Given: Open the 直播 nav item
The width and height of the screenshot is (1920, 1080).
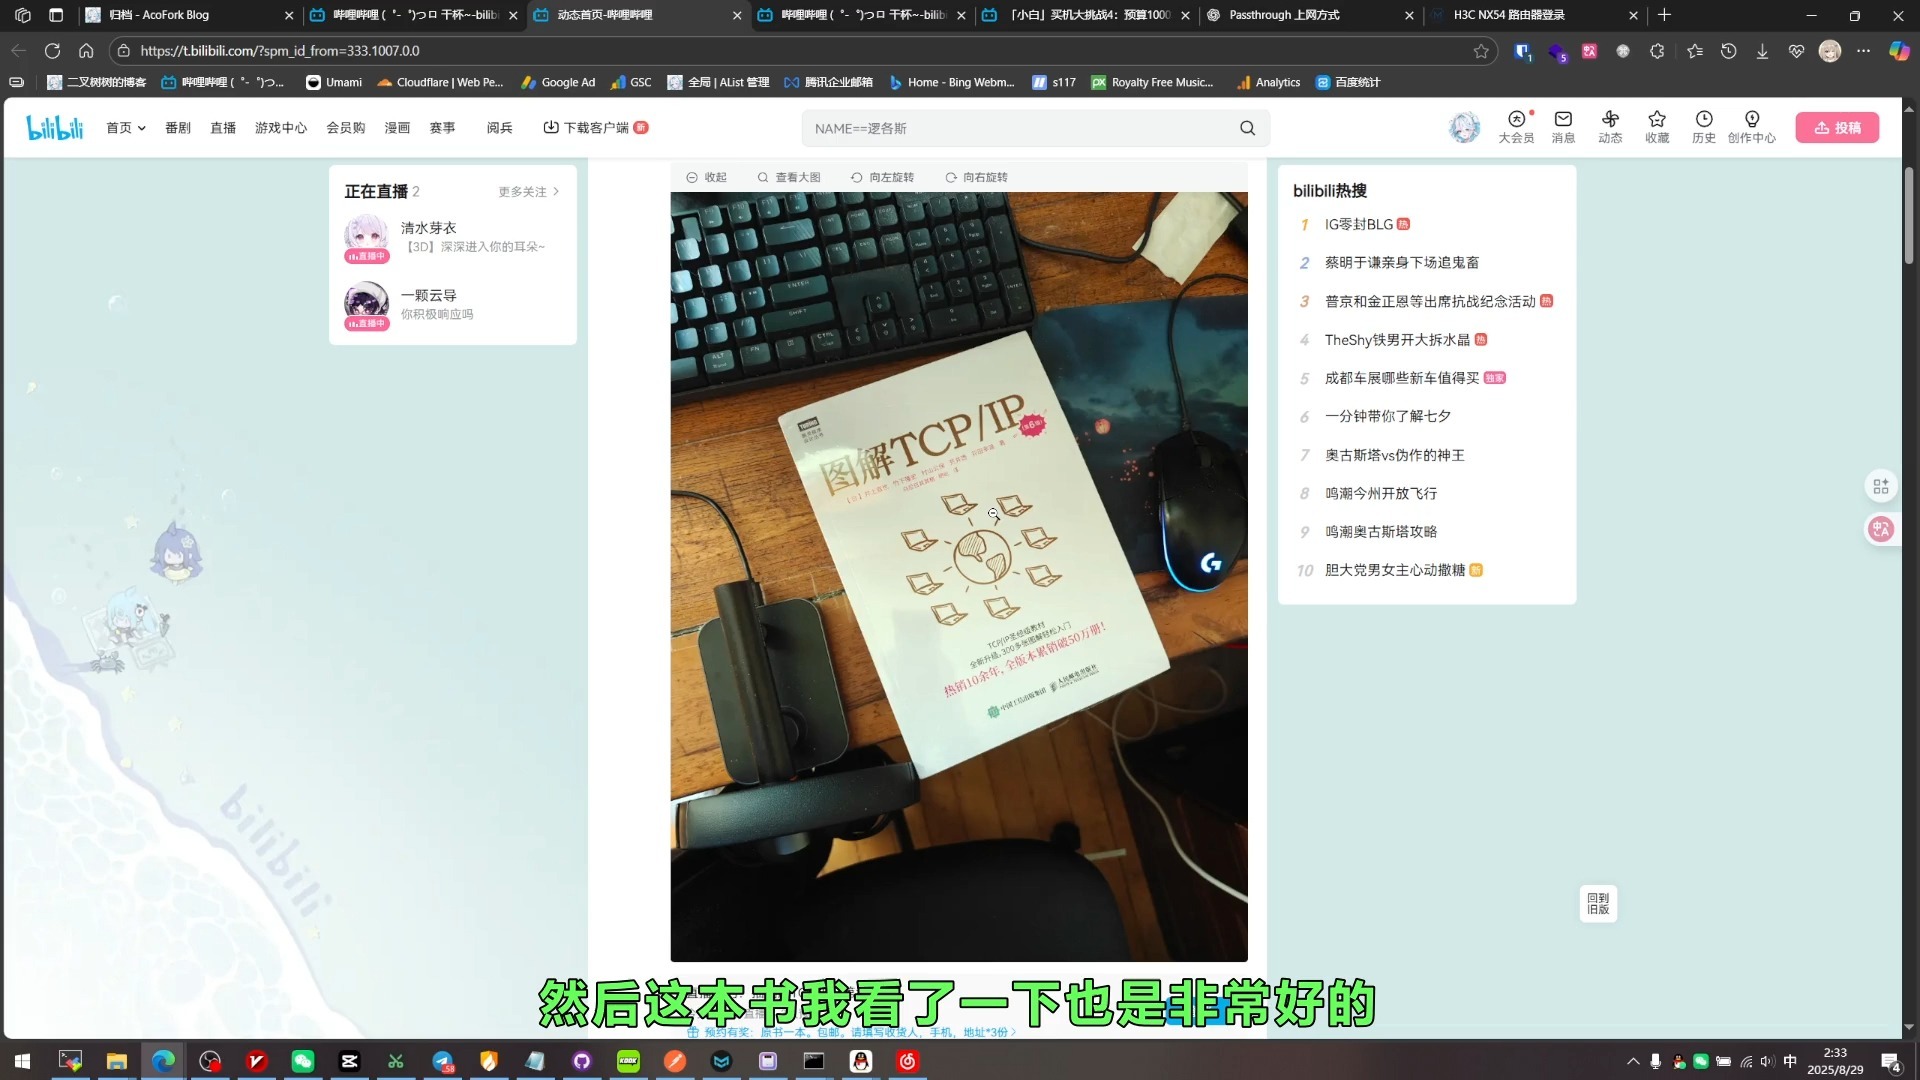Looking at the screenshot, I should pos(223,128).
